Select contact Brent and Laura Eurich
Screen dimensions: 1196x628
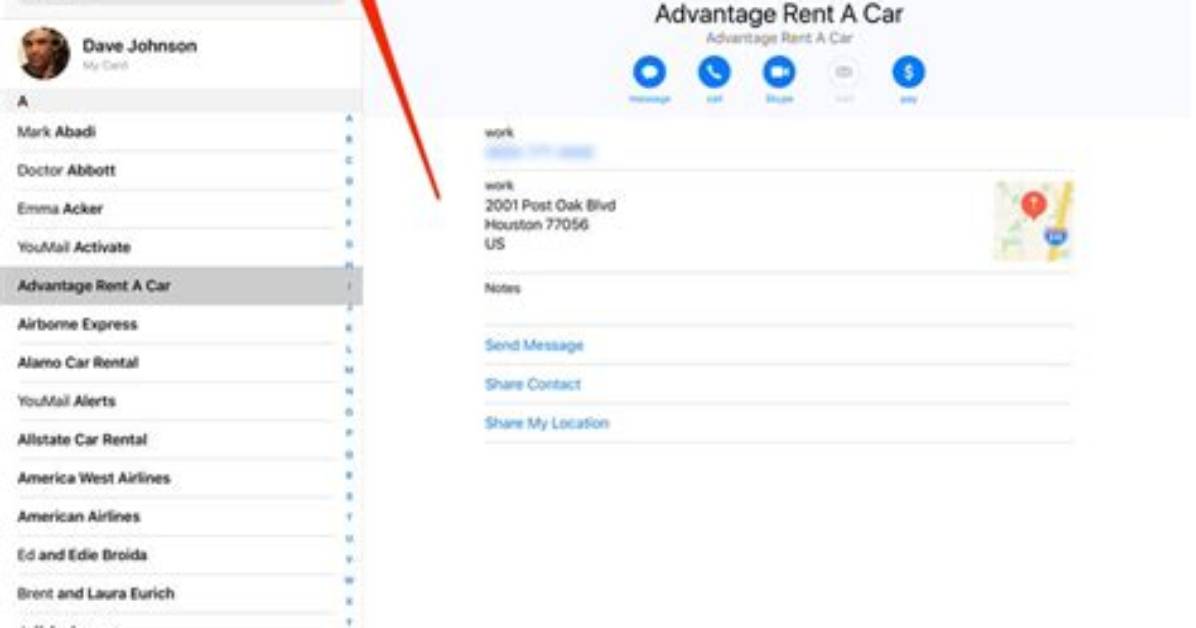[x=181, y=594]
